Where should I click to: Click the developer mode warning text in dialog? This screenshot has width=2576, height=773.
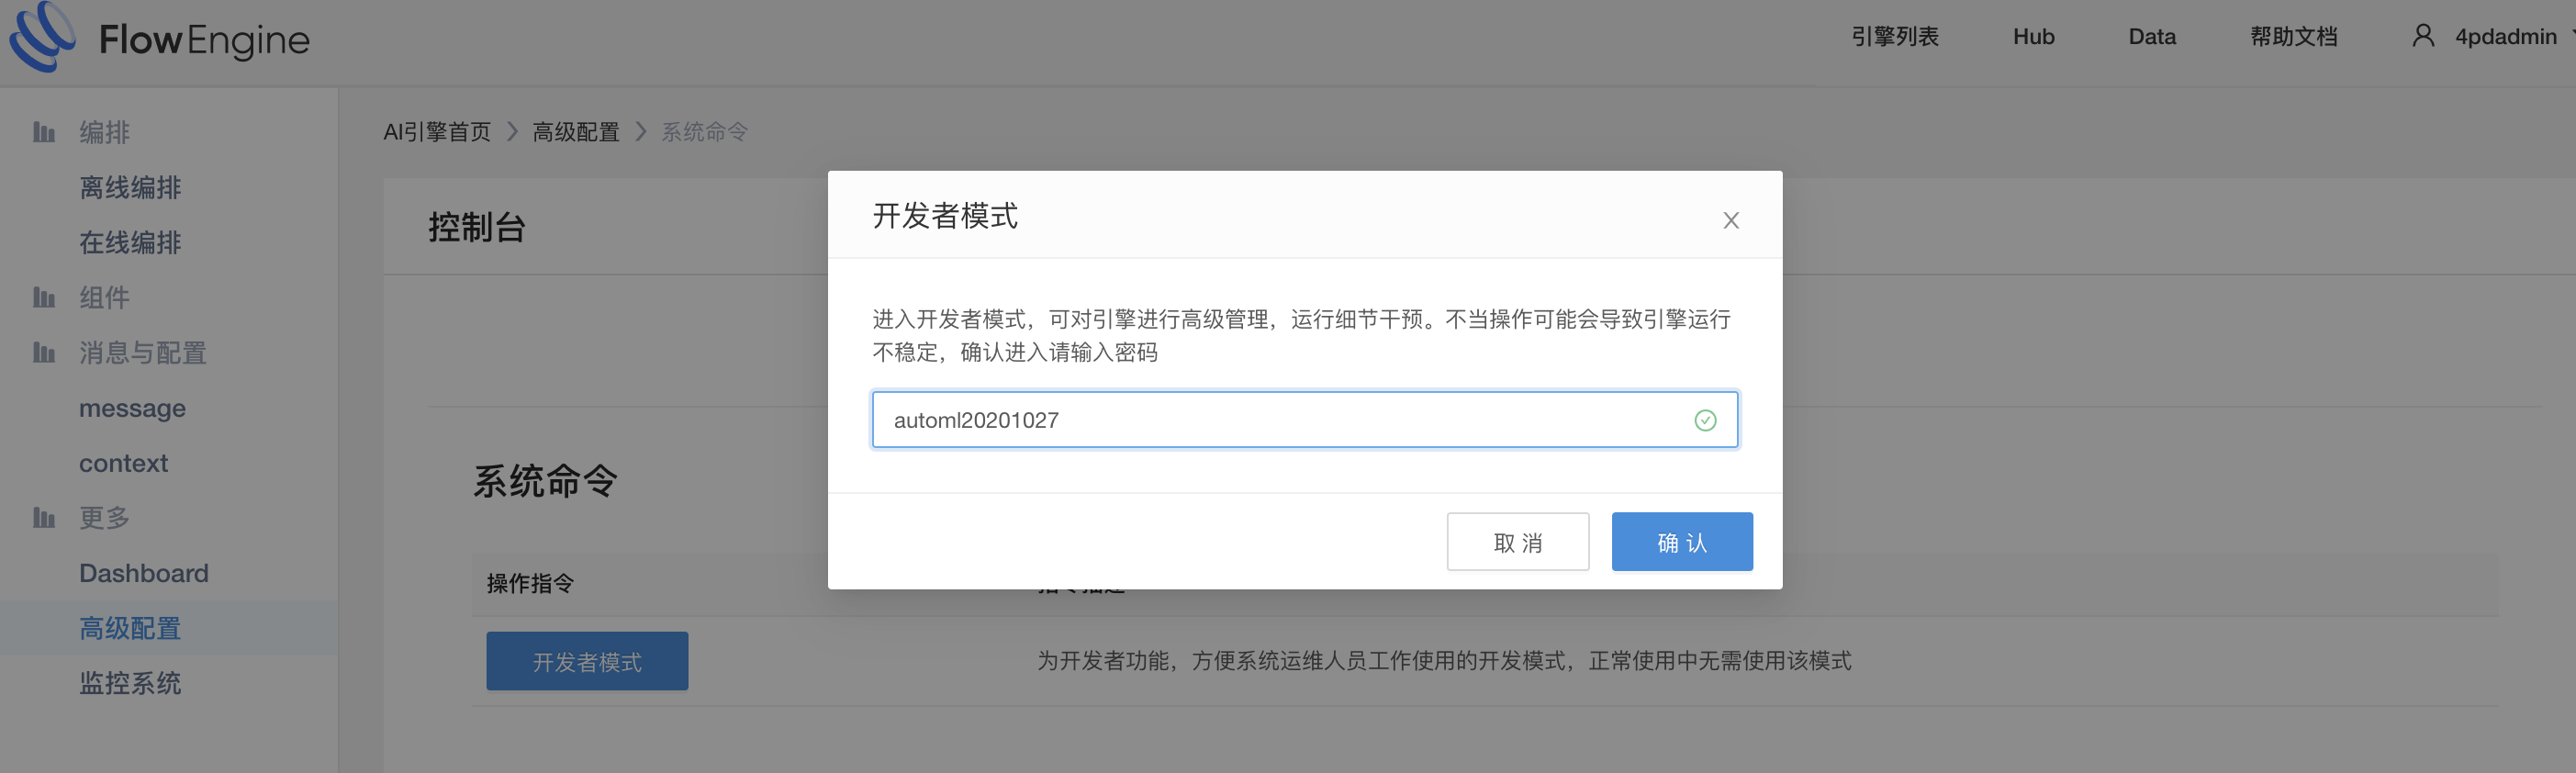1301,335
